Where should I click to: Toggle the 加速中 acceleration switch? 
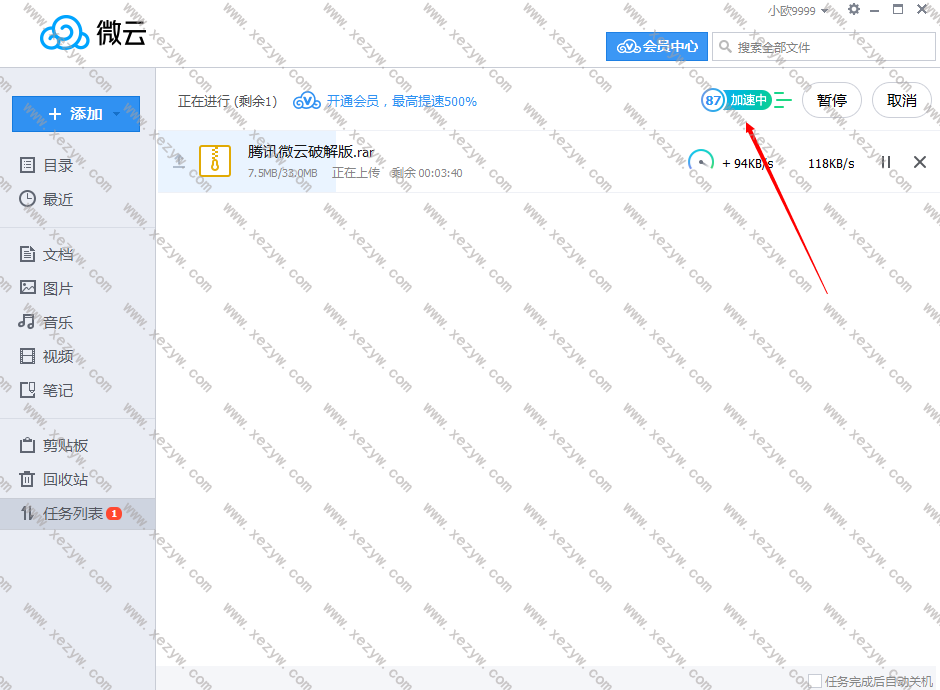click(x=747, y=100)
